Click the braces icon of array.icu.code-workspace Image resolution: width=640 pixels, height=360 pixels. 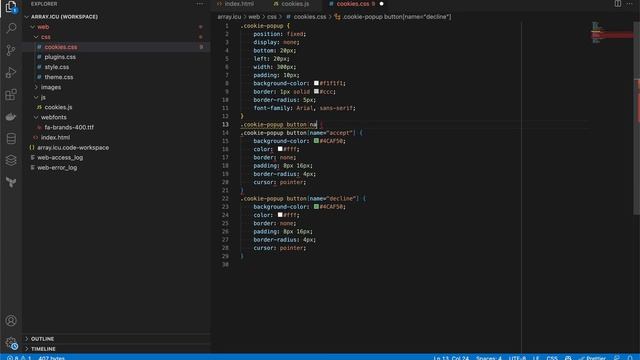(32, 147)
